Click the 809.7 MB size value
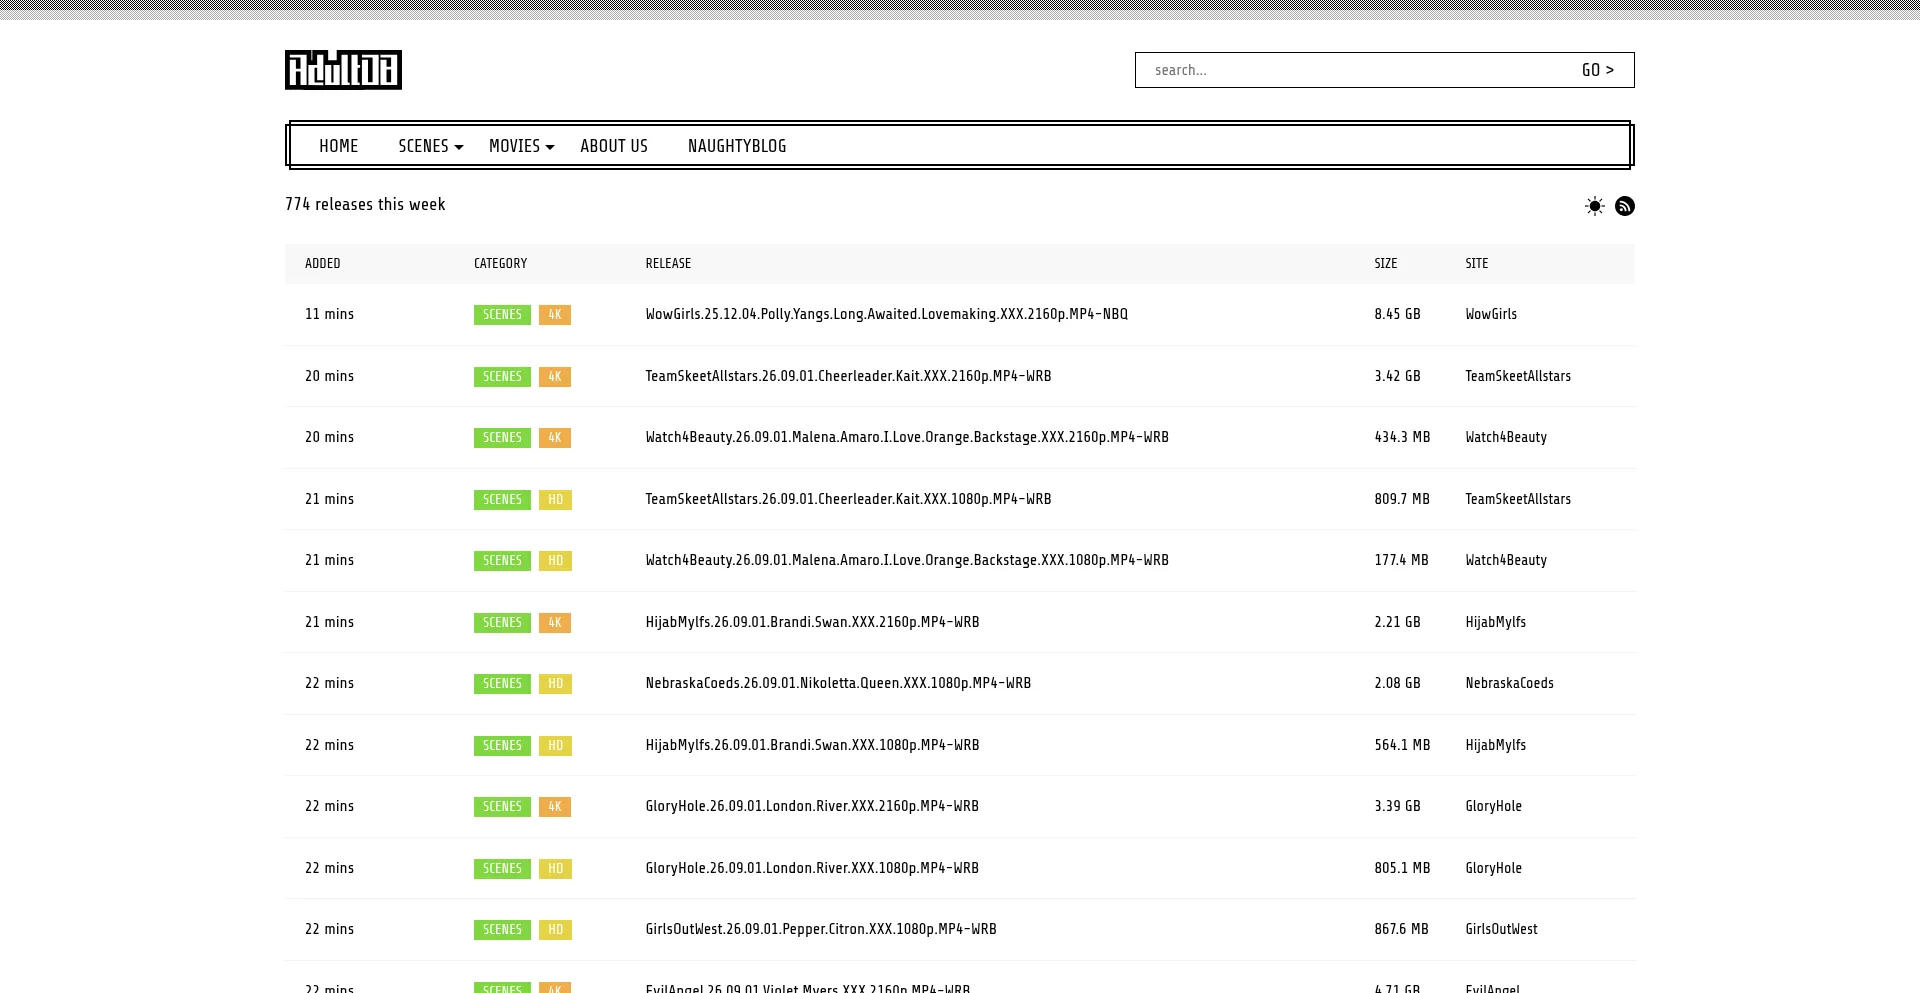Screen dimensions: 1920x993 [1402, 499]
